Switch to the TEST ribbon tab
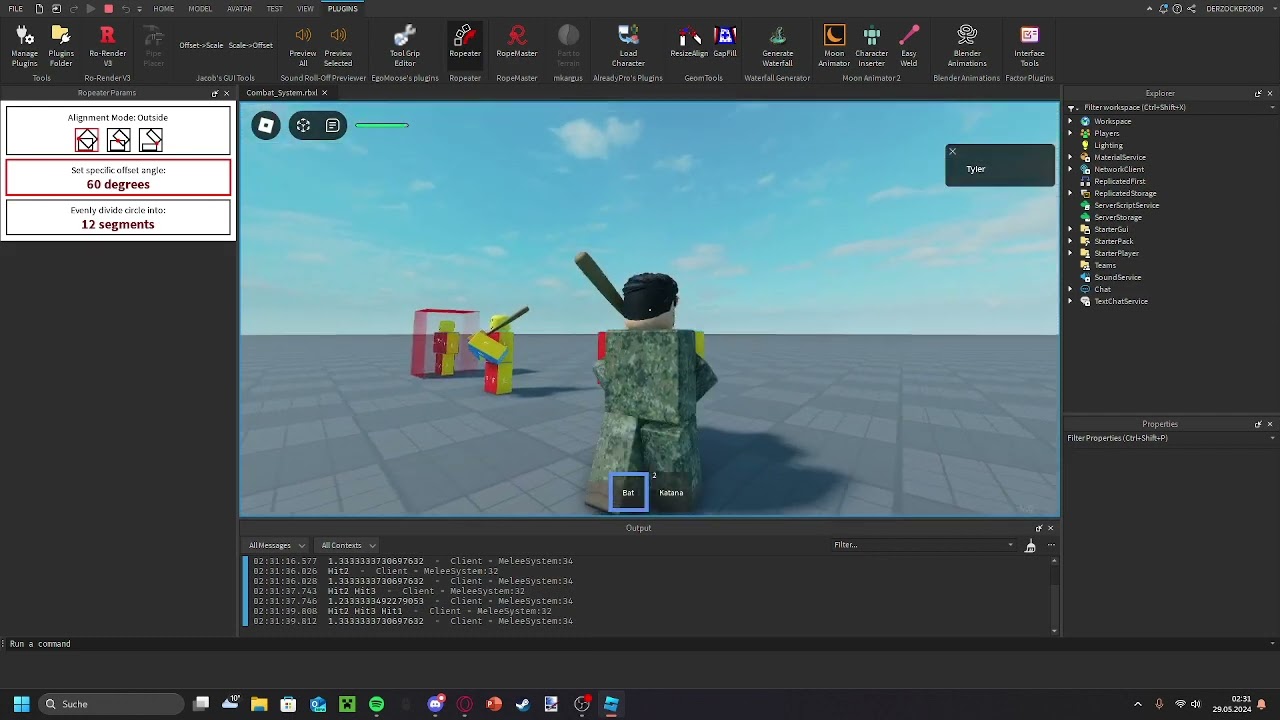Screen dimensions: 1280x720 pyautogui.click(x=274, y=9)
